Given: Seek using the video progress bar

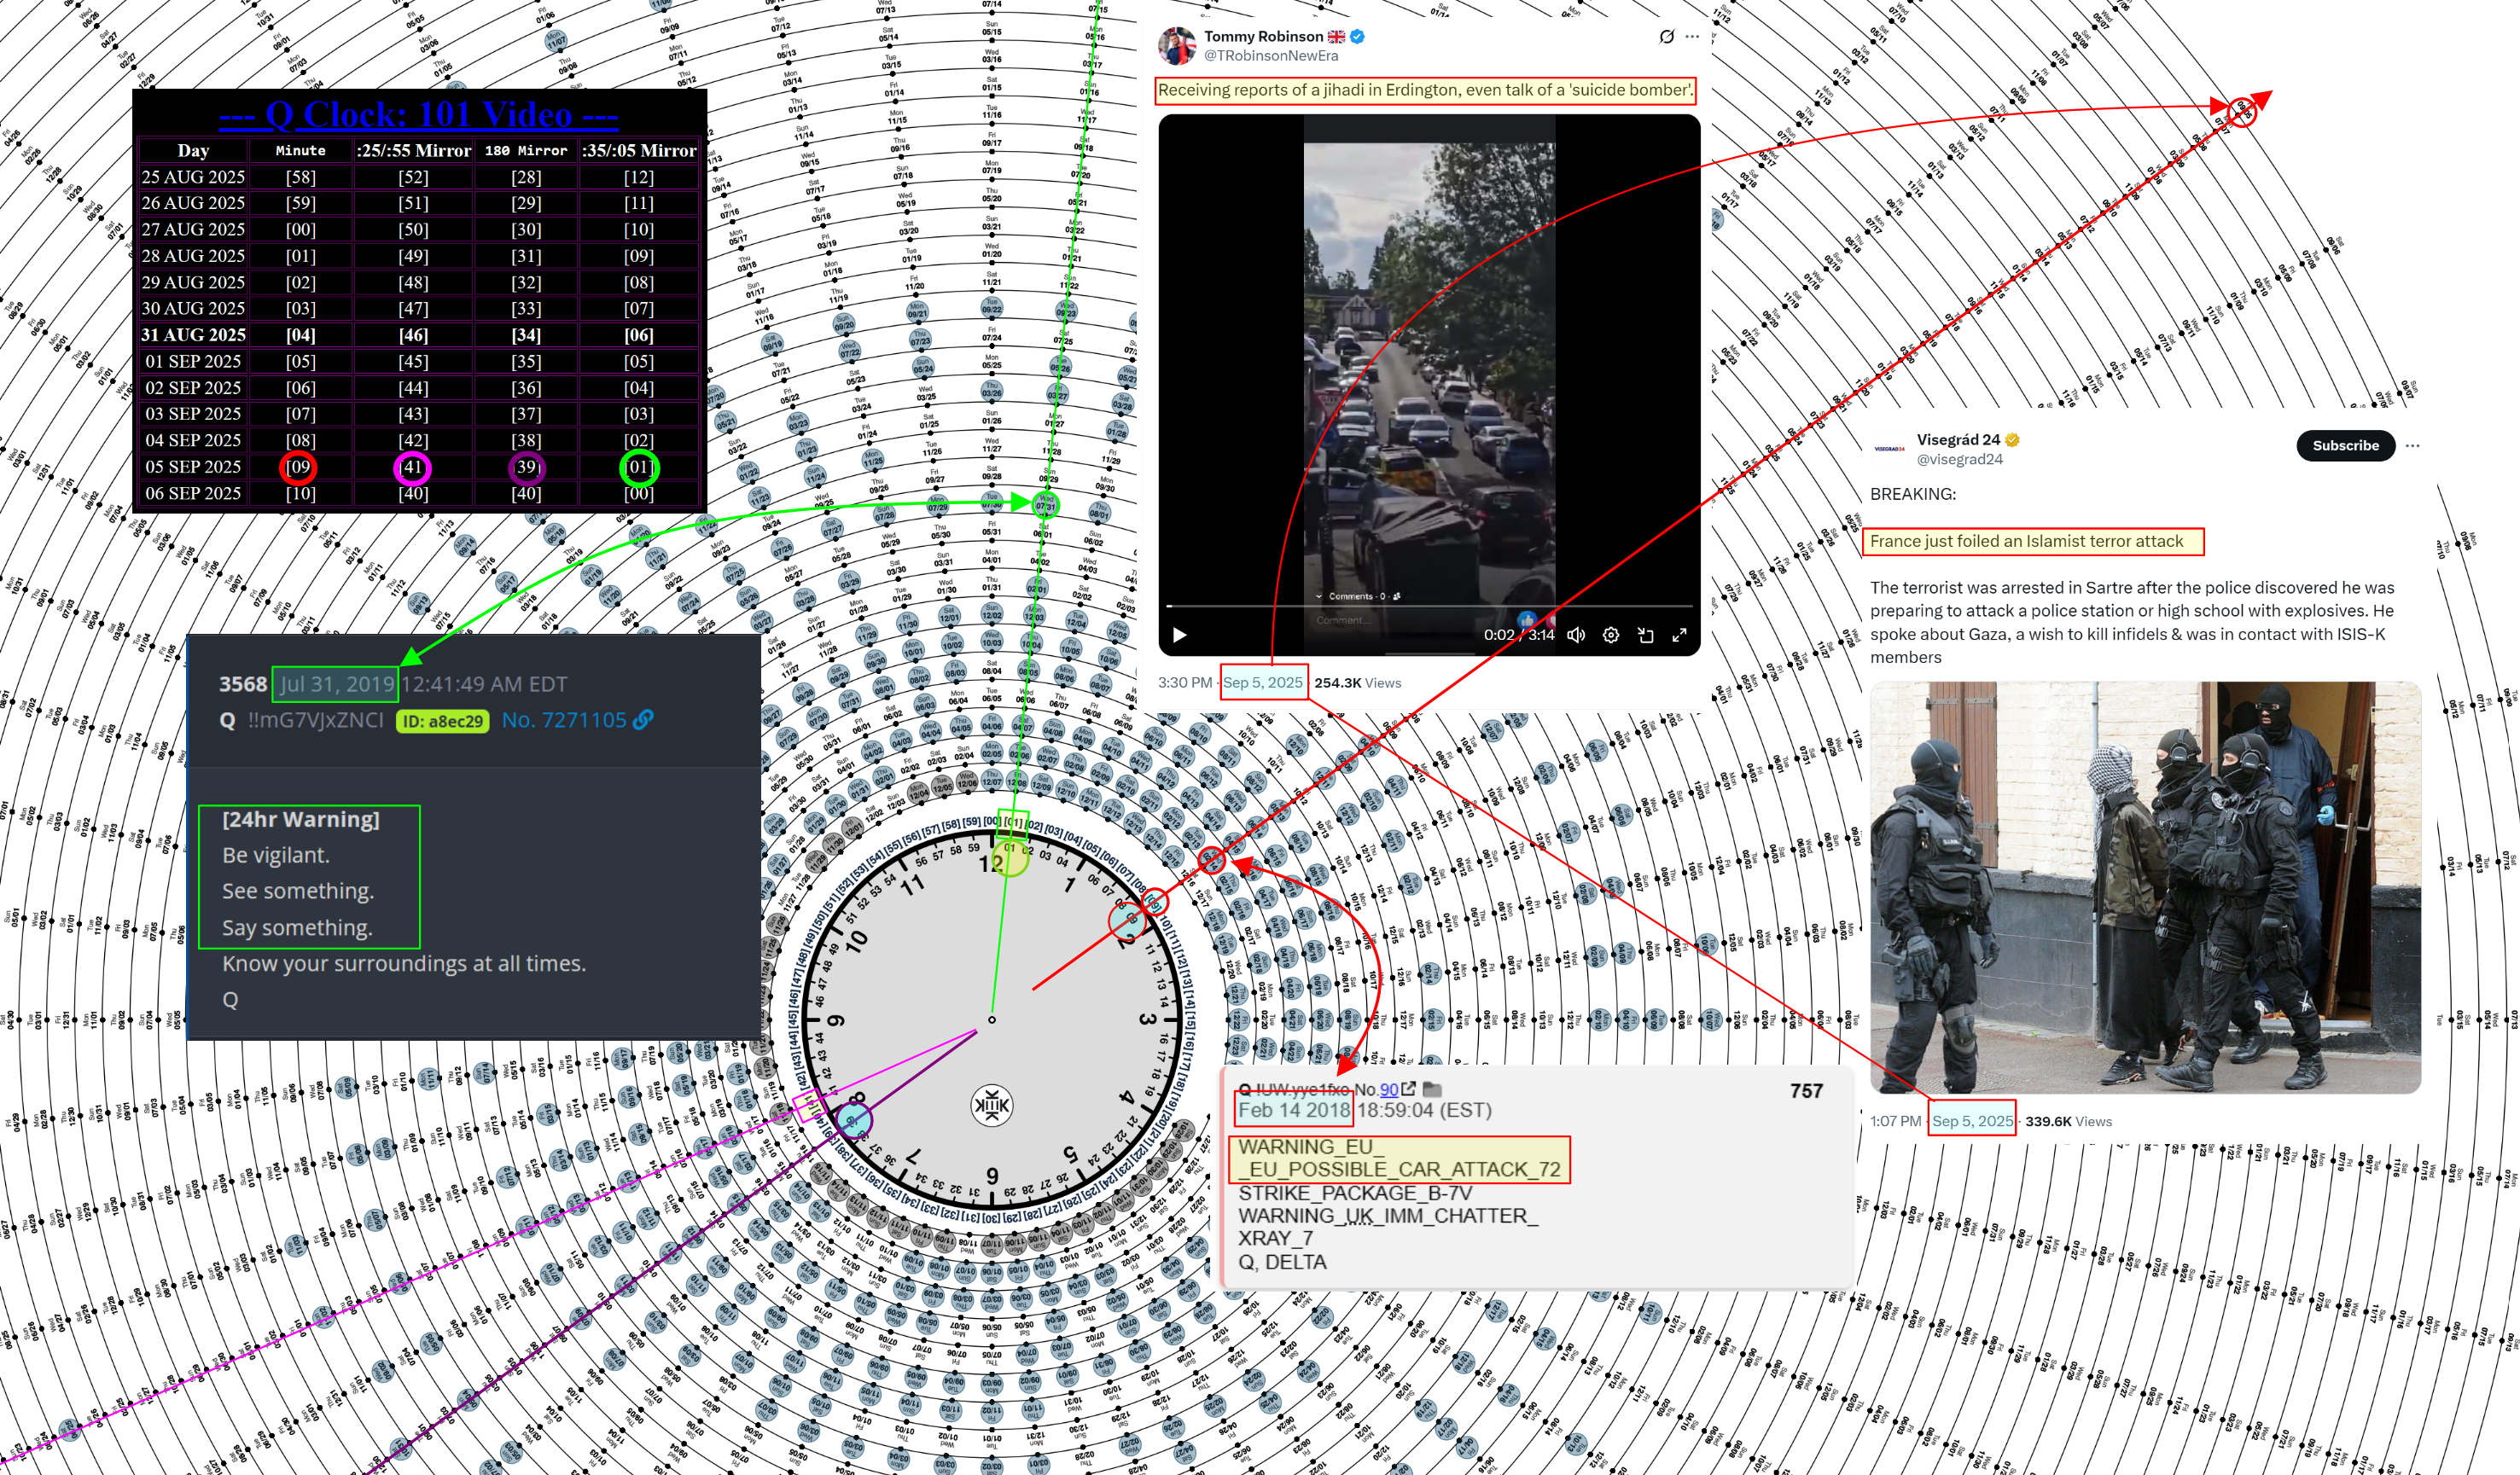Looking at the screenshot, I should tap(1429, 607).
